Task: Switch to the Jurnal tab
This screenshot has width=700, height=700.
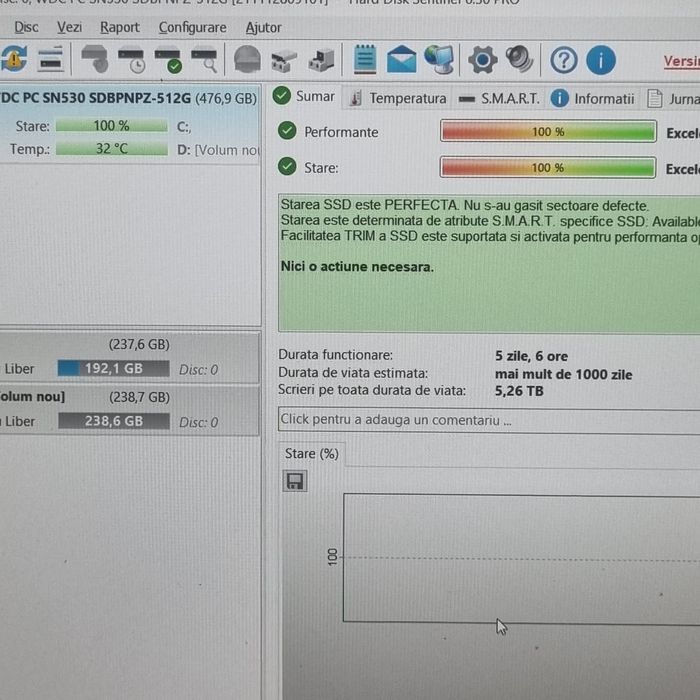Action: tap(673, 99)
